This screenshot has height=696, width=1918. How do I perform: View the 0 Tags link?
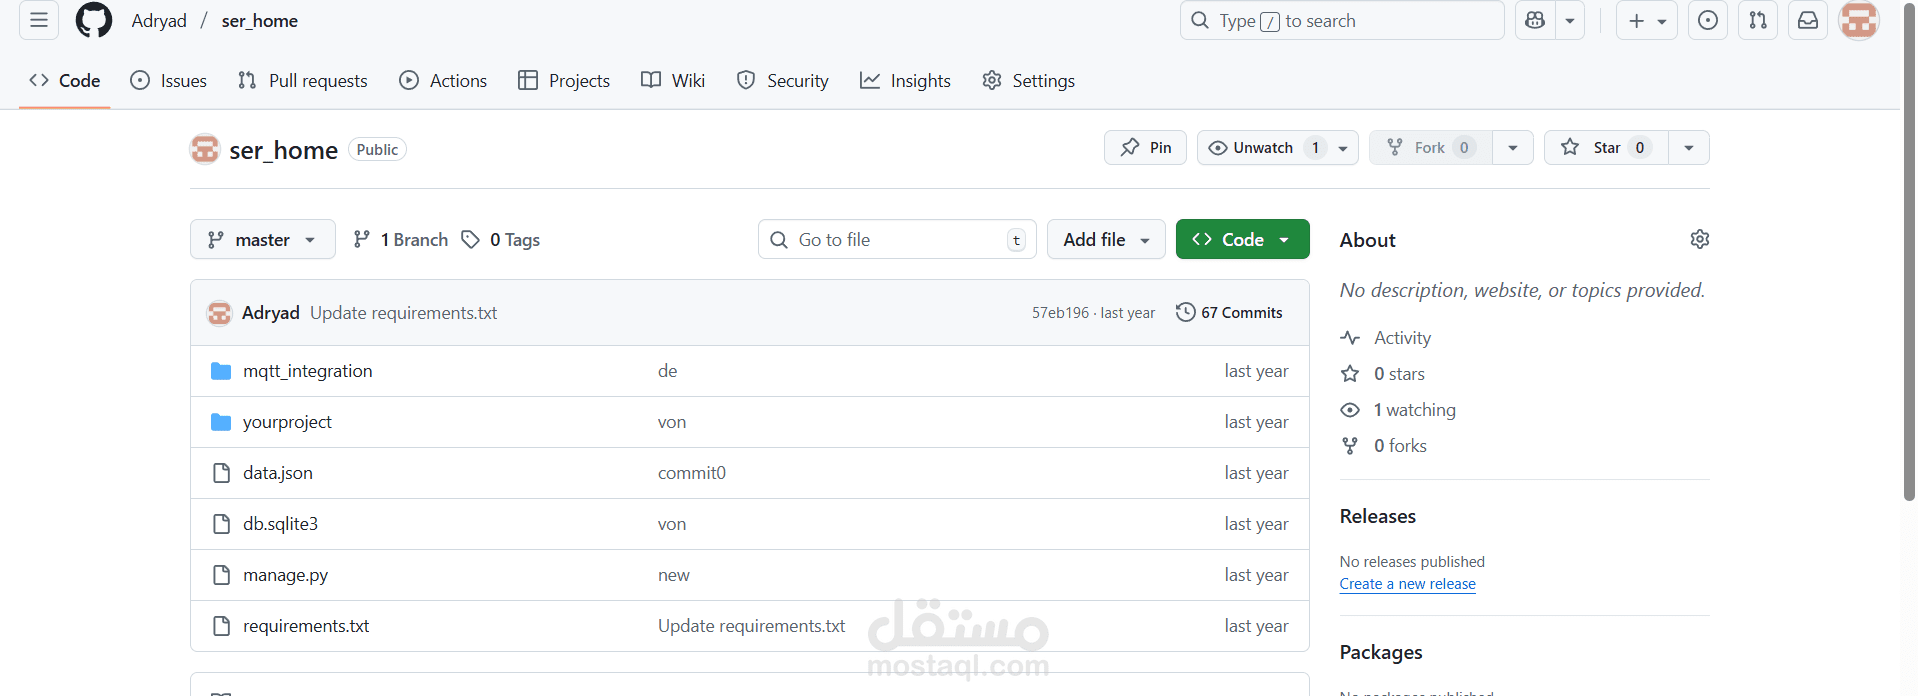click(x=500, y=240)
